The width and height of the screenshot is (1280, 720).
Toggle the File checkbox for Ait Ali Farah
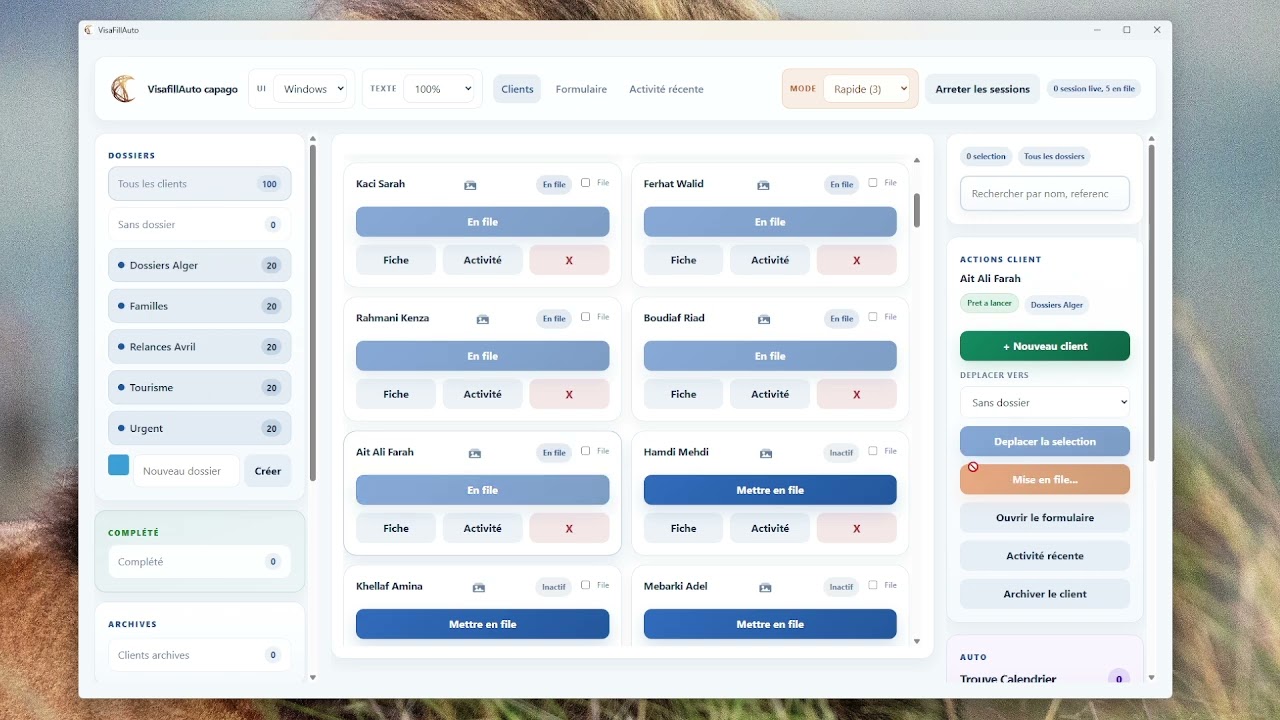586,451
